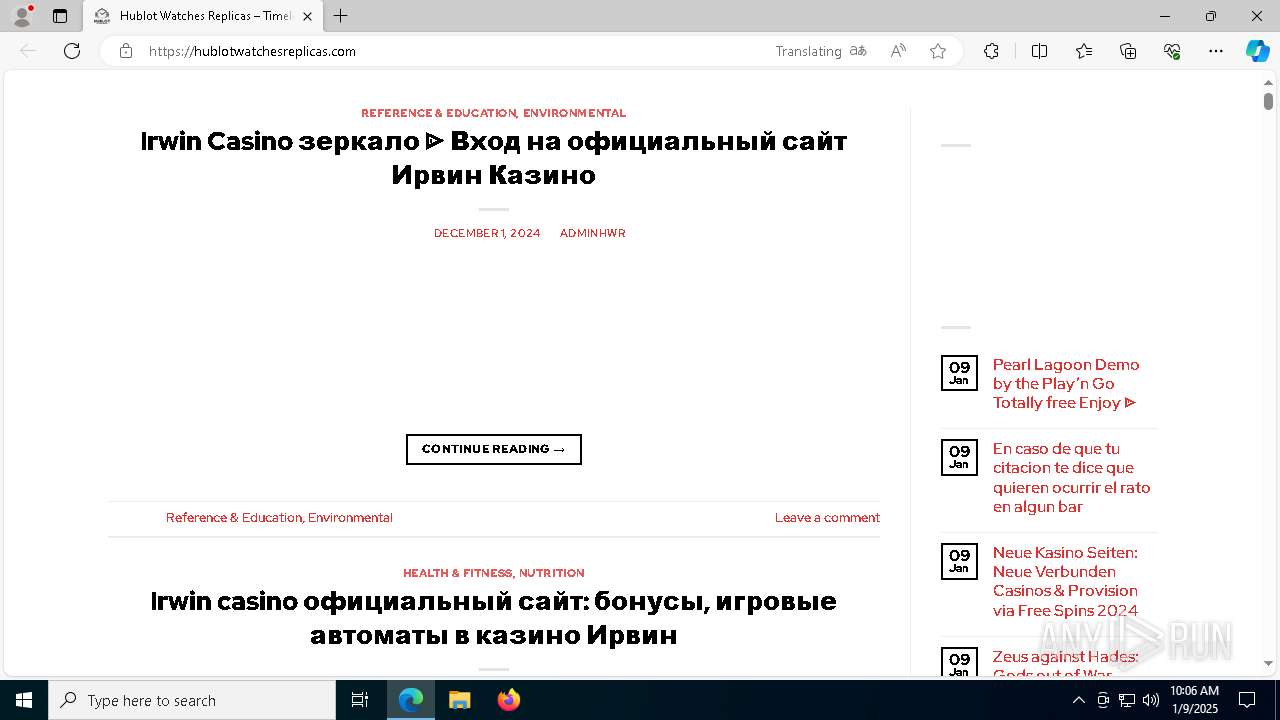Add this page to favorites star
The height and width of the screenshot is (720, 1280).
pos(938,51)
